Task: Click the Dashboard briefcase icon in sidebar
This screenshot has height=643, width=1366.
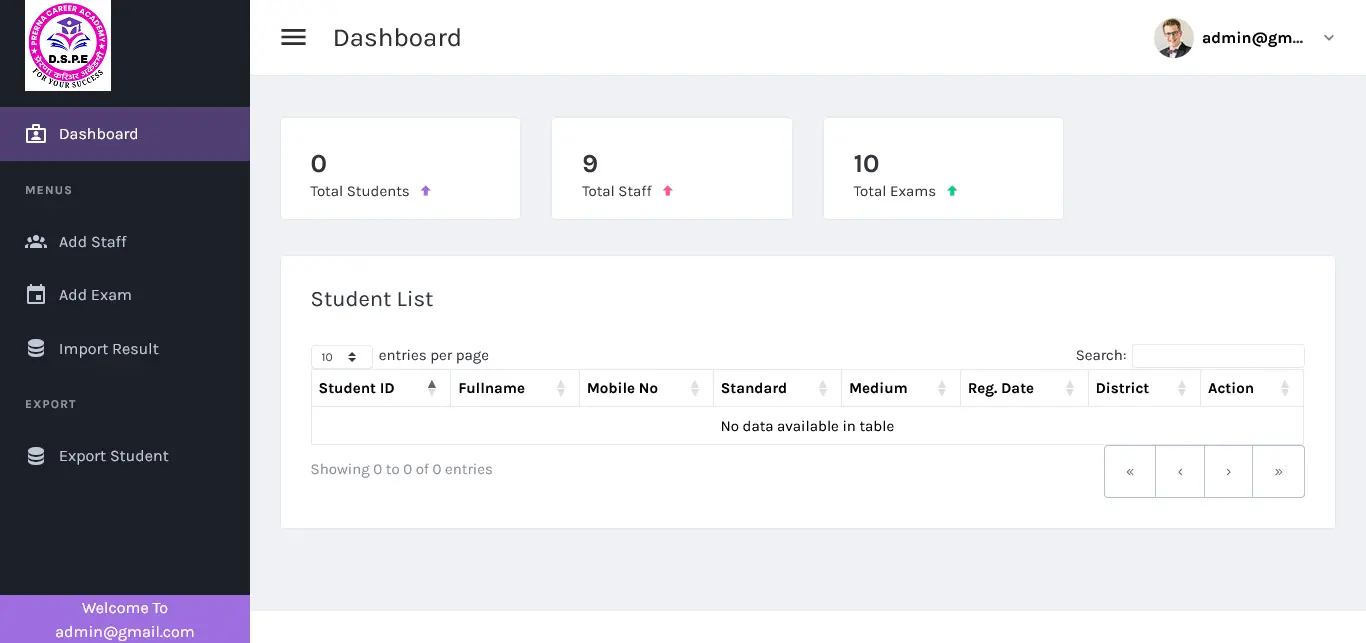Action: tap(36, 134)
